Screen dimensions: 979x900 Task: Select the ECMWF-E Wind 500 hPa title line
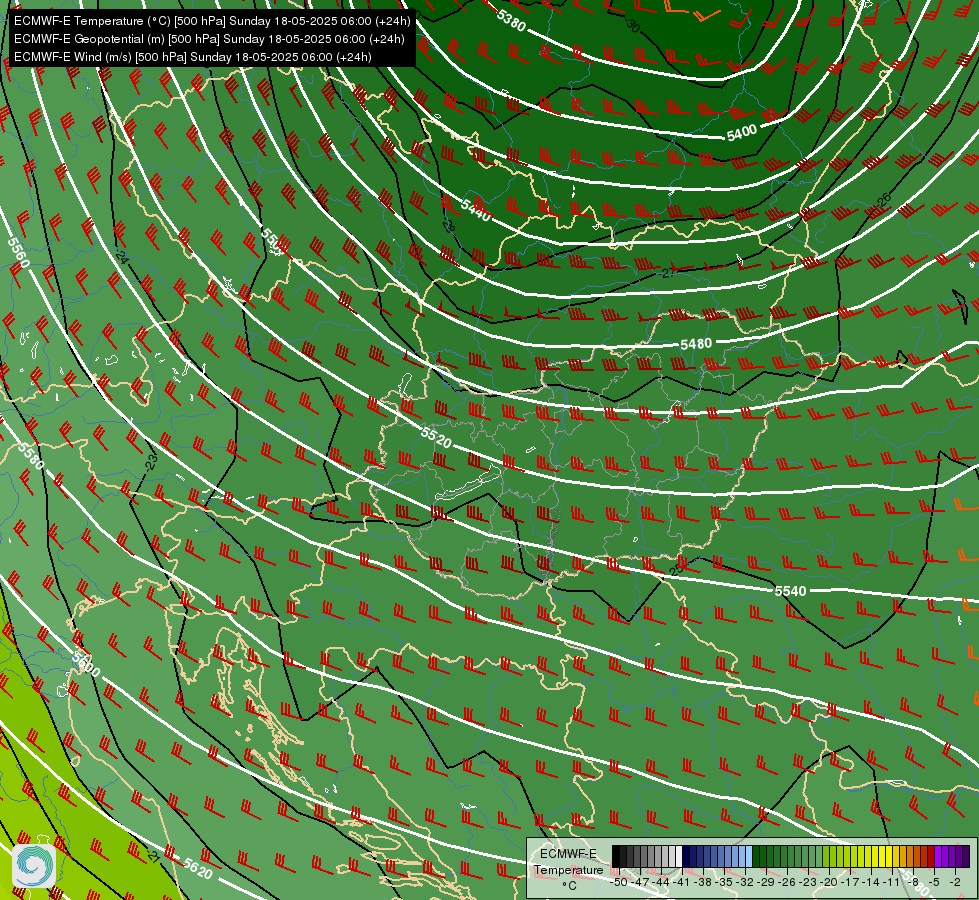click(x=192, y=57)
